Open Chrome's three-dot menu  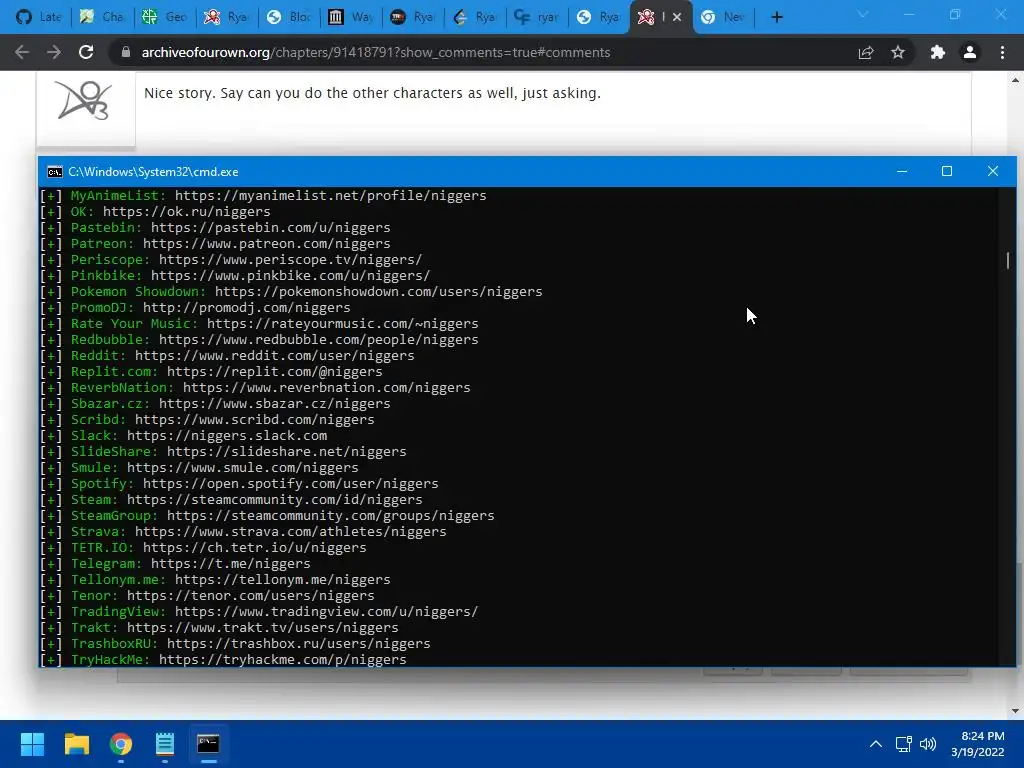1002,52
